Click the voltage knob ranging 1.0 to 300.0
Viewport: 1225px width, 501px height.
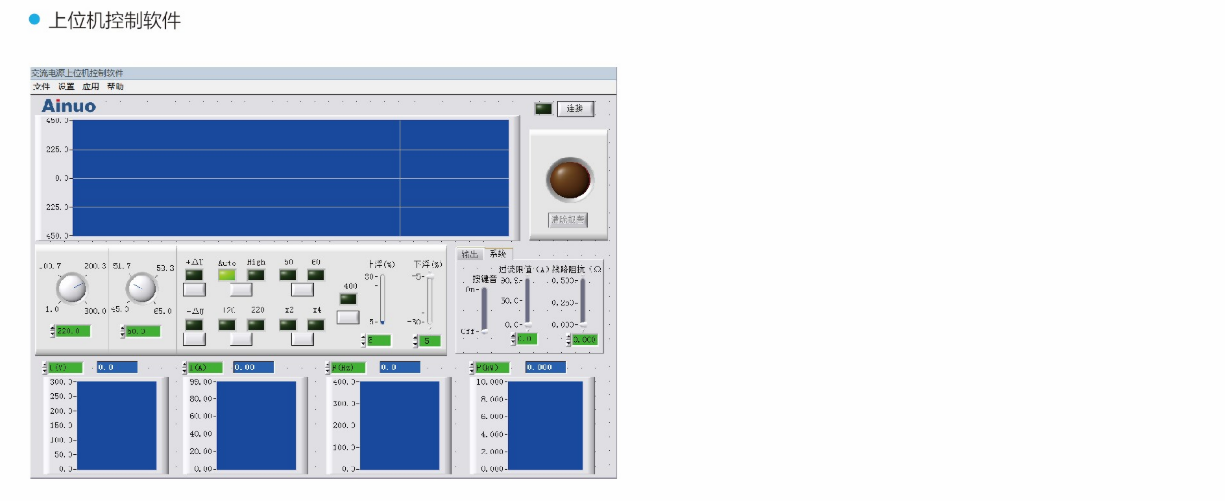[72, 288]
